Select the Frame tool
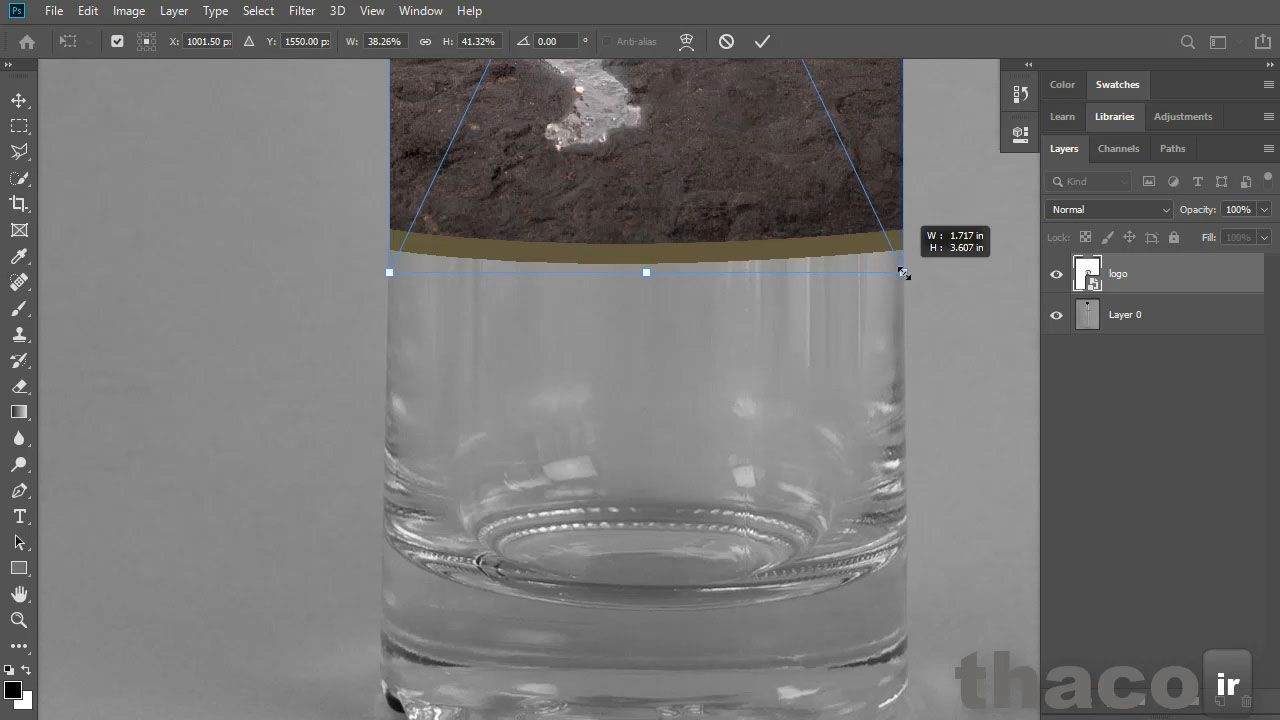The image size is (1280, 720). (x=19, y=230)
